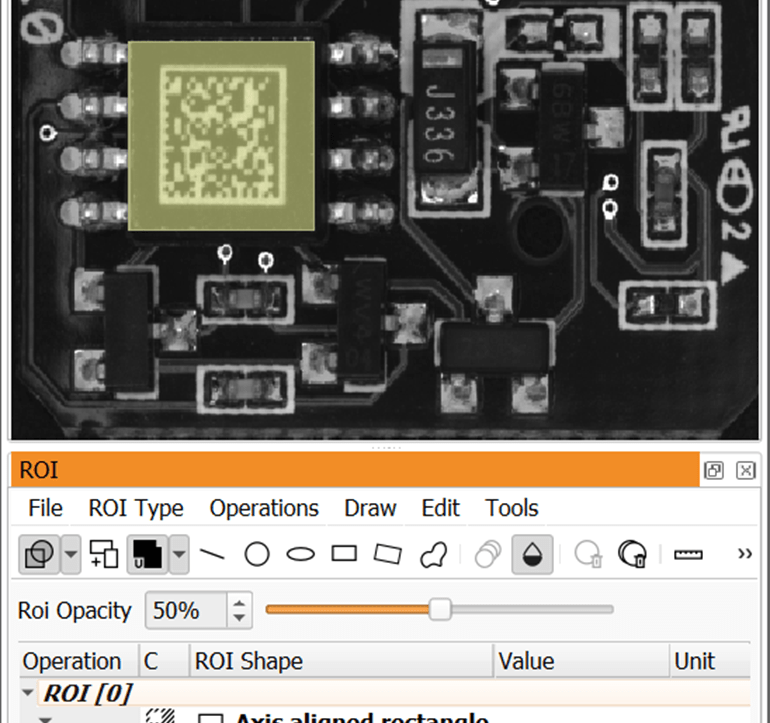This screenshot has height=723, width=770.
Task: Select the rotated rectangle tool
Action: (388, 554)
